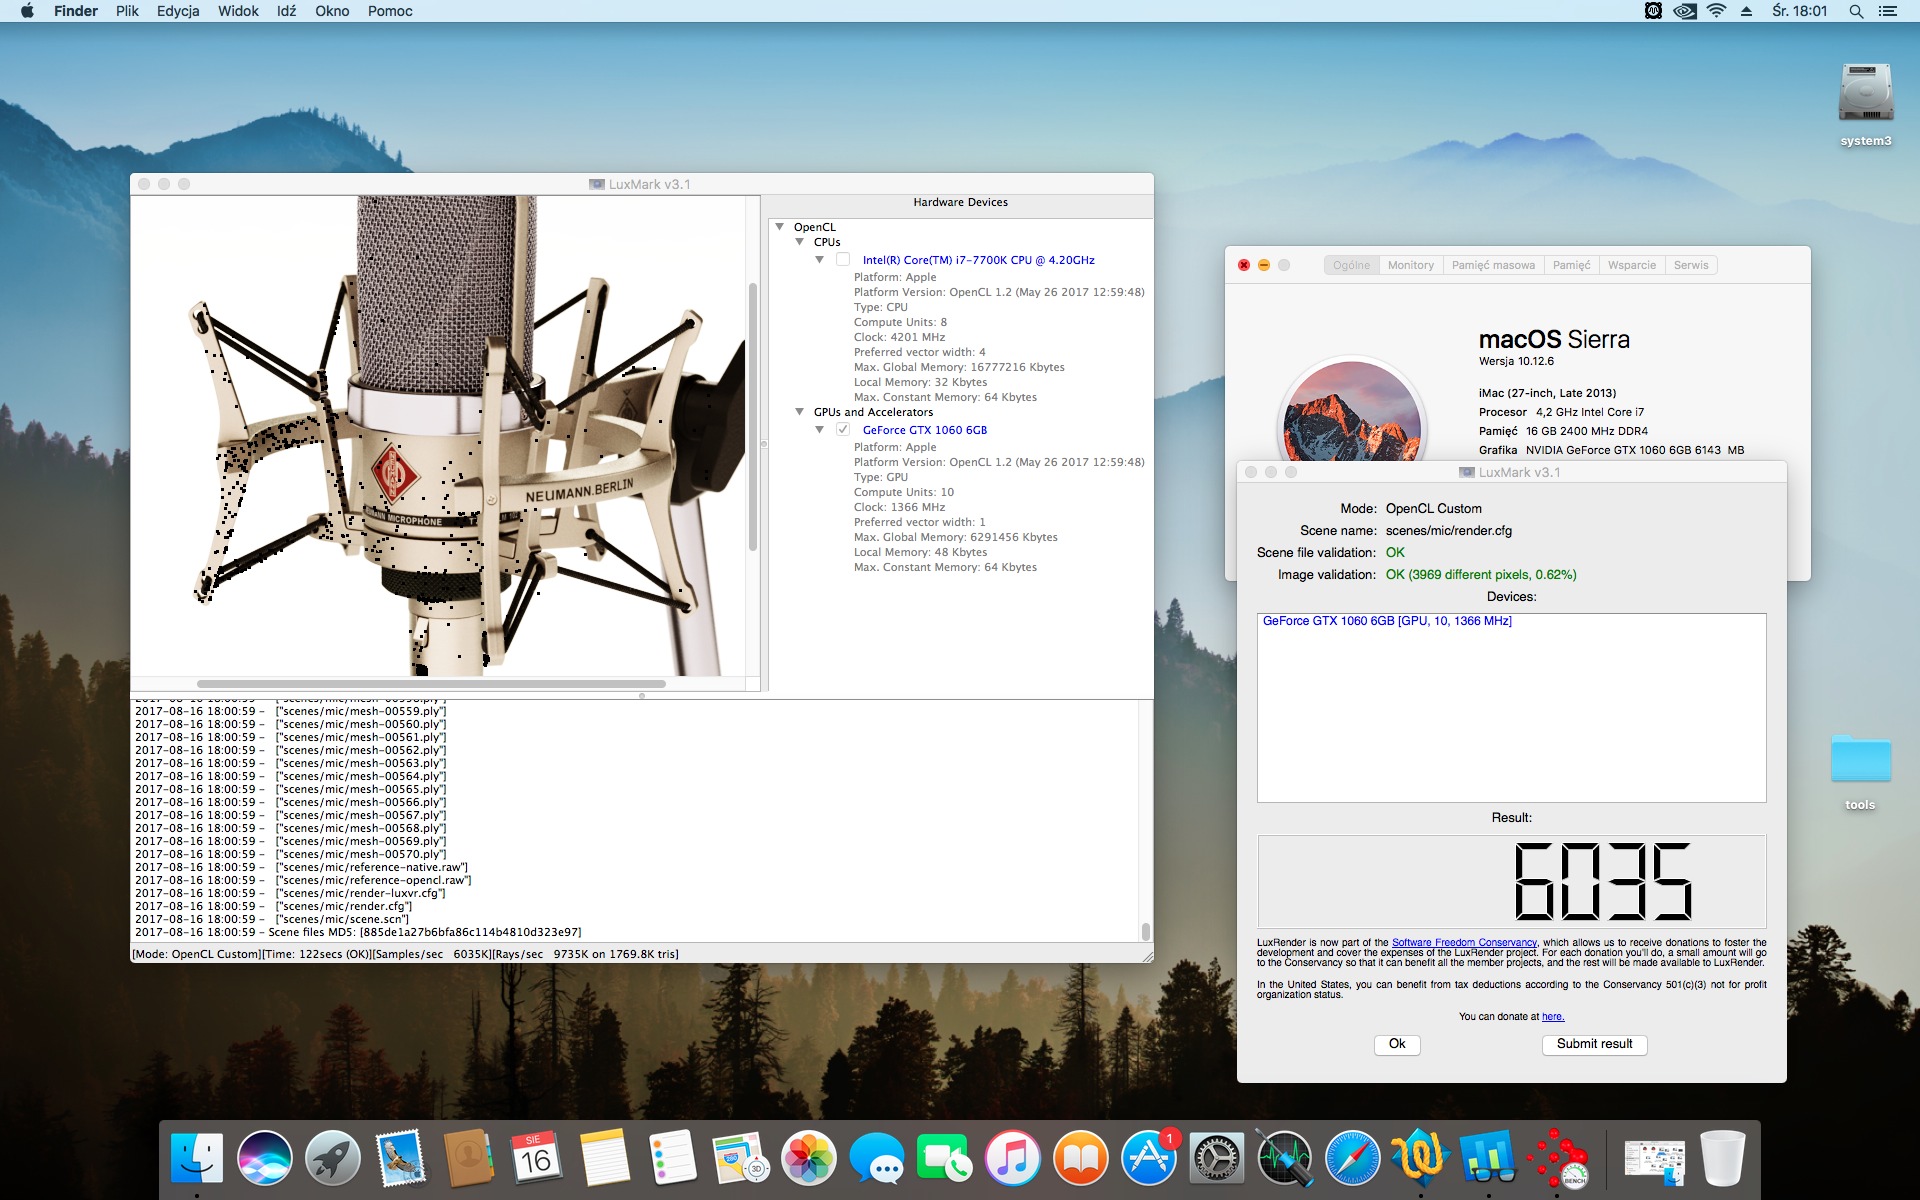Enable the Intel Core i7-7700K CPU checkbox

coord(843,260)
